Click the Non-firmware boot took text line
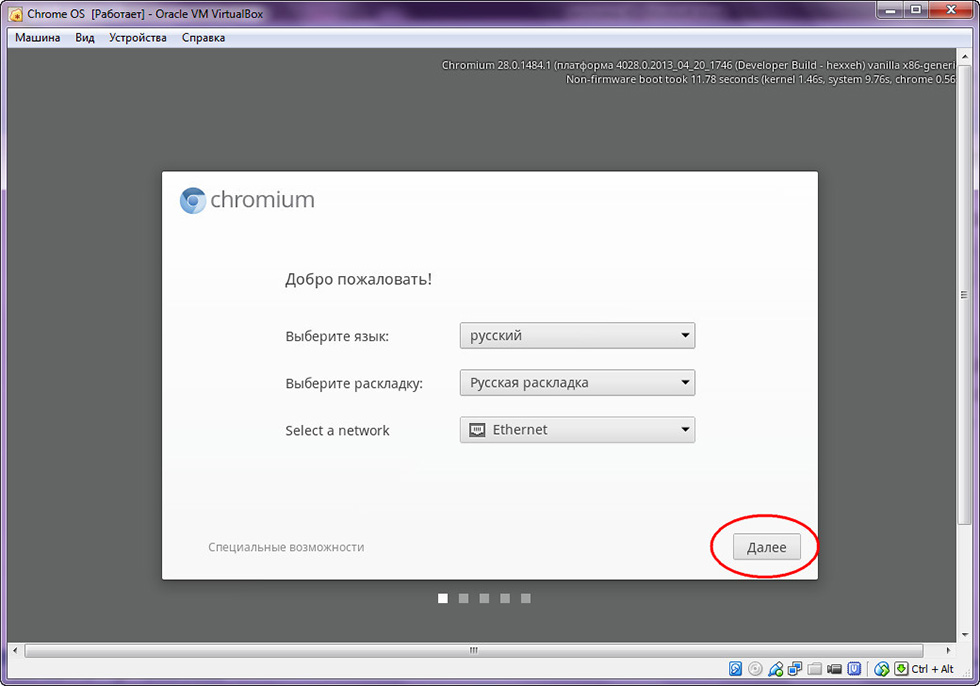The image size is (980, 686). coord(760,79)
